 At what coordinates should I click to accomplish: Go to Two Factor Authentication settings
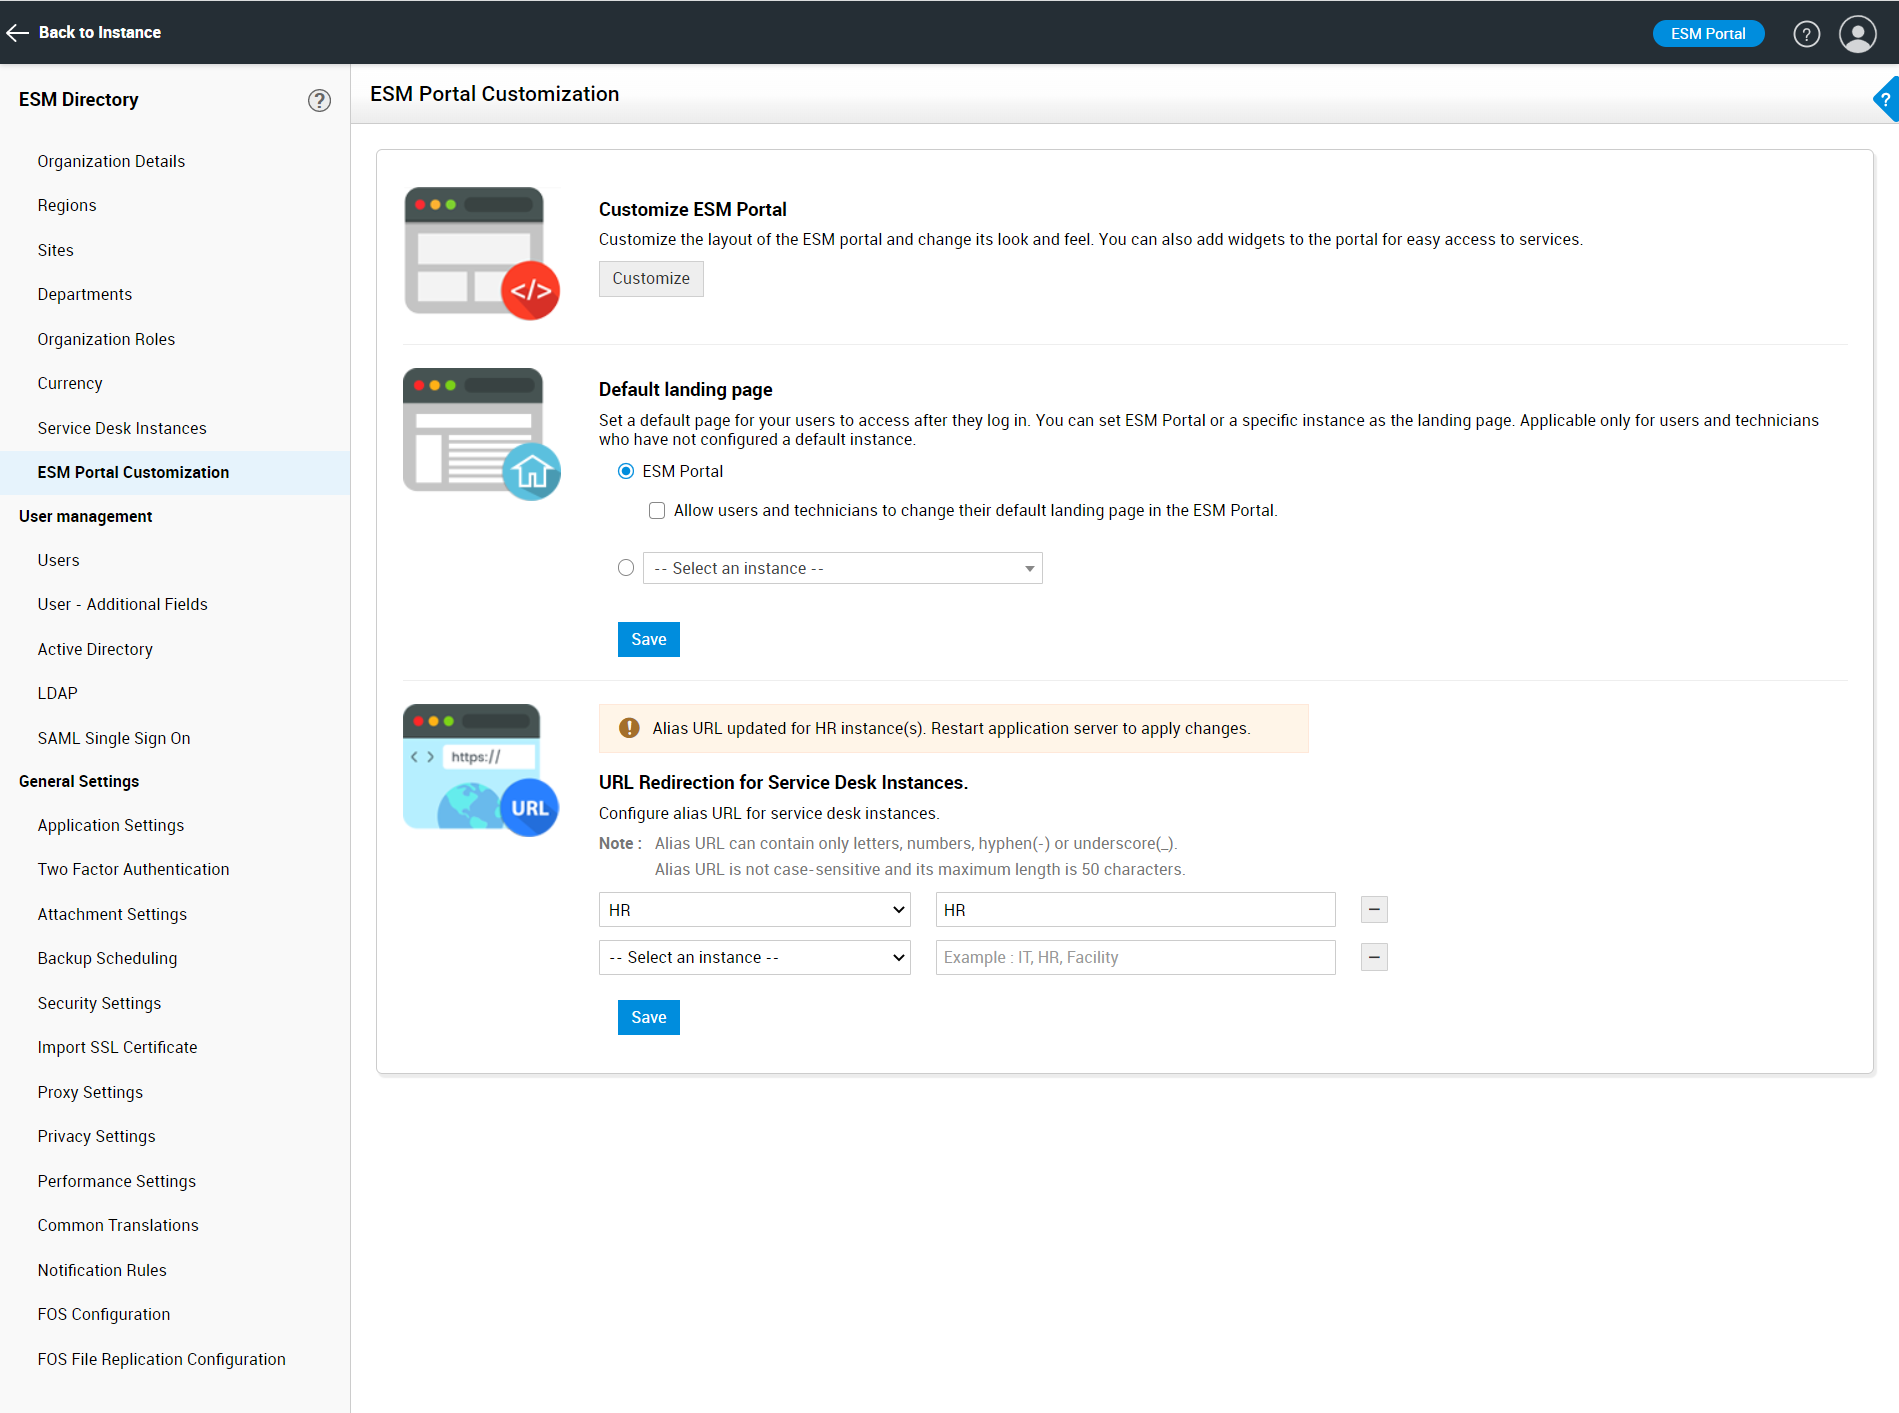point(133,869)
